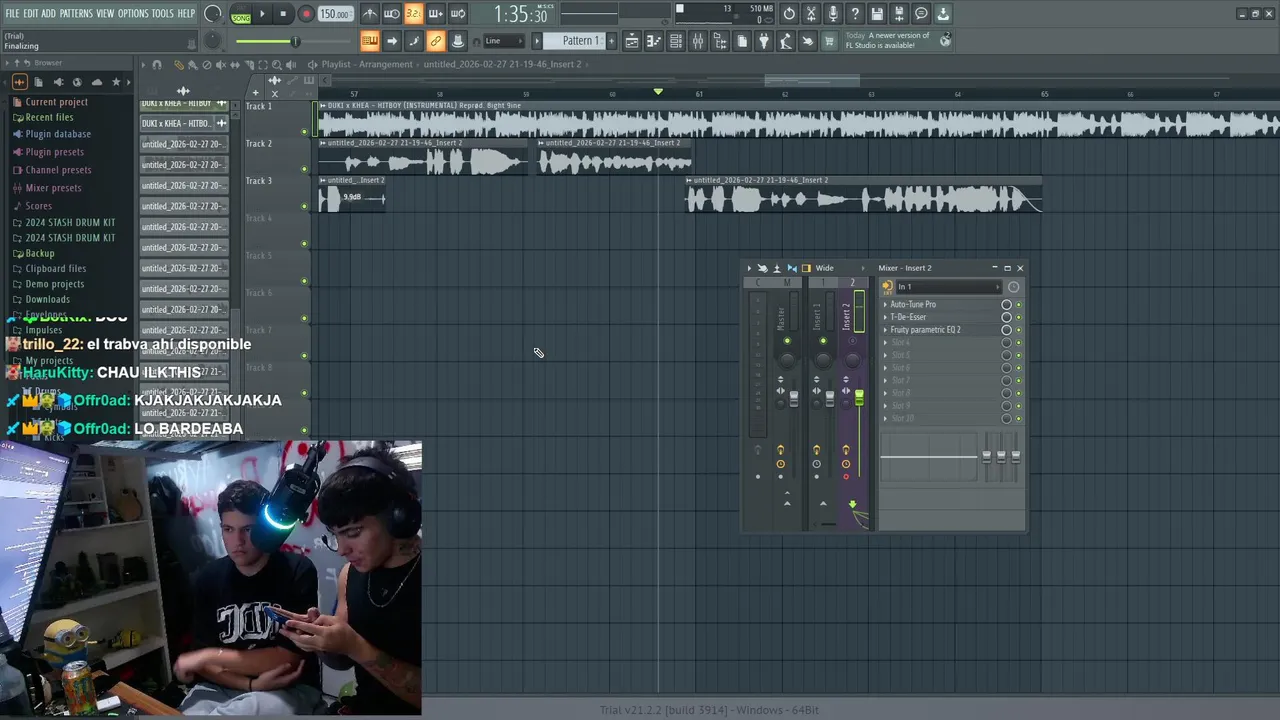Select the playlist Paint brush tool

193,65
